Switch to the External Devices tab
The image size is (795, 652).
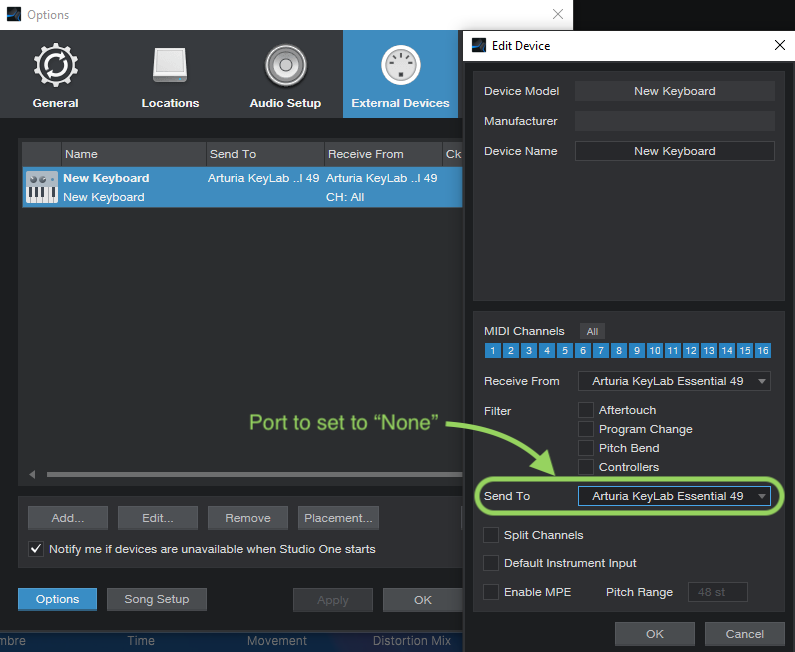point(401,75)
